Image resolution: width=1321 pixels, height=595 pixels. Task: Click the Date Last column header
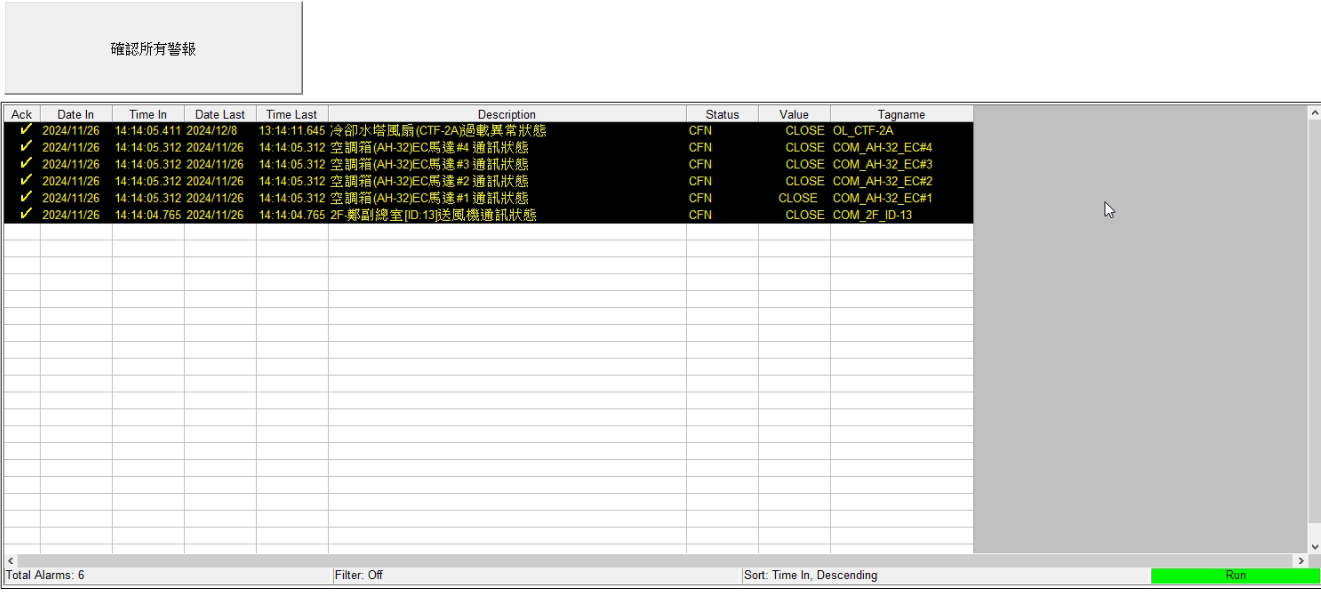pos(220,114)
